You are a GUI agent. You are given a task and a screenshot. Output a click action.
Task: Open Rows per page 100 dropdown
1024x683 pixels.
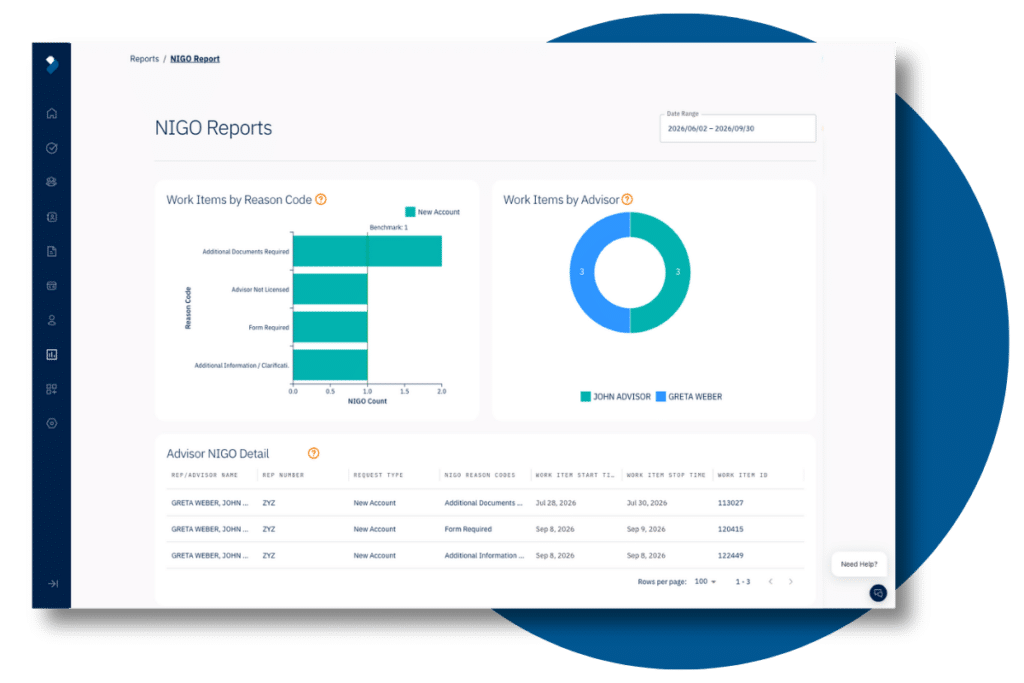point(705,581)
